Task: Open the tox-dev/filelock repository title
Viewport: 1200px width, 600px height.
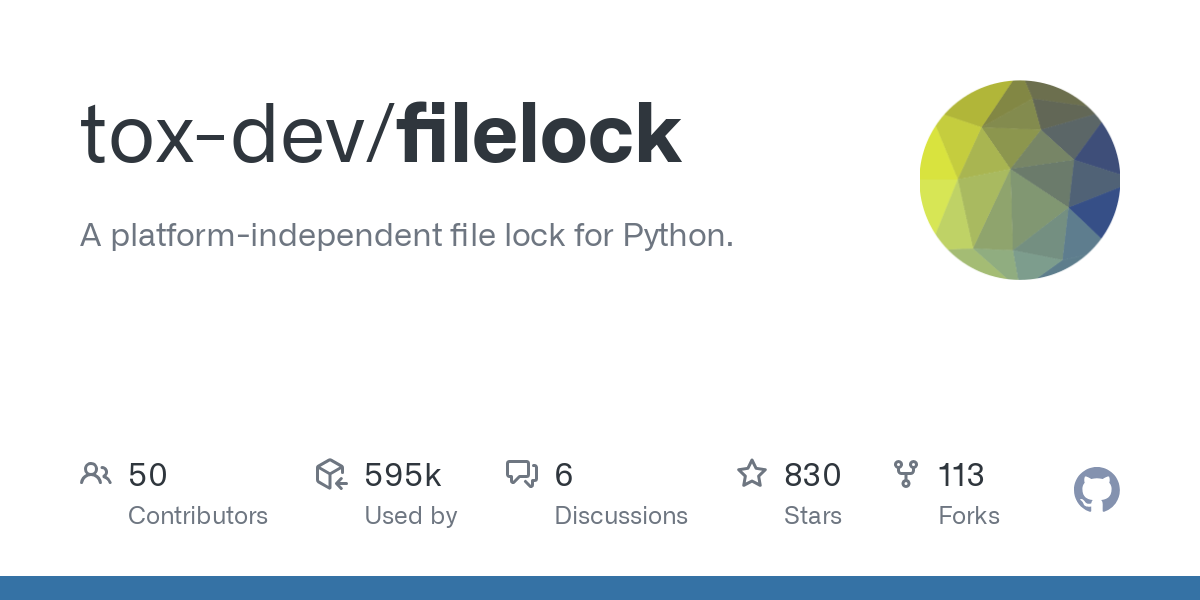Action: coord(381,134)
